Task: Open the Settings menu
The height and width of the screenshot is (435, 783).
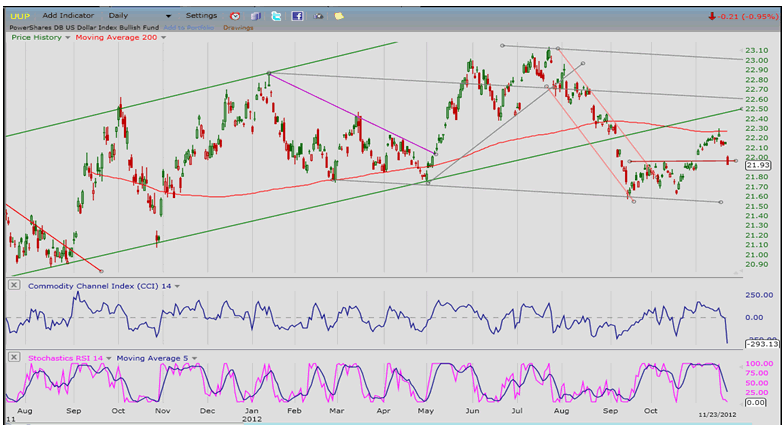Action: pyautogui.click(x=201, y=16)
